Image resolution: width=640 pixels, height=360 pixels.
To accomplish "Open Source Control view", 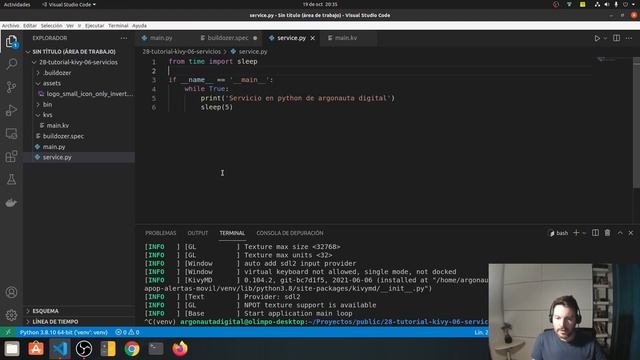I will click(x=11, y=87).
